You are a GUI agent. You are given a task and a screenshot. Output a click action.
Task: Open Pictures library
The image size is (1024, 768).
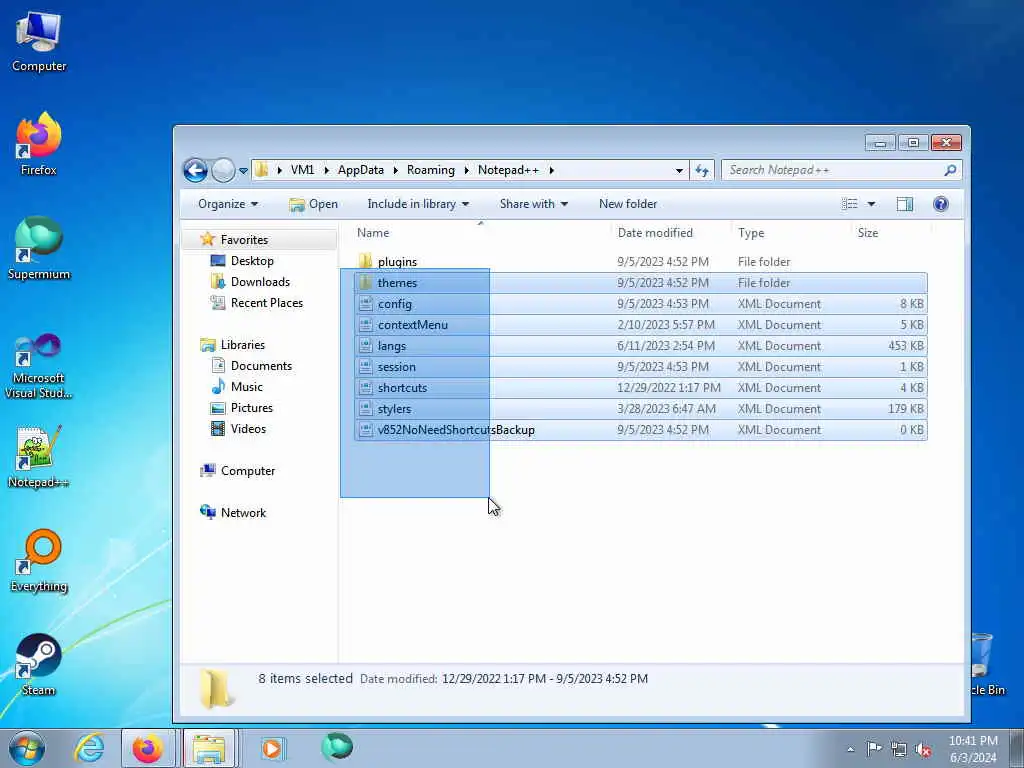(x=251, y=408)
